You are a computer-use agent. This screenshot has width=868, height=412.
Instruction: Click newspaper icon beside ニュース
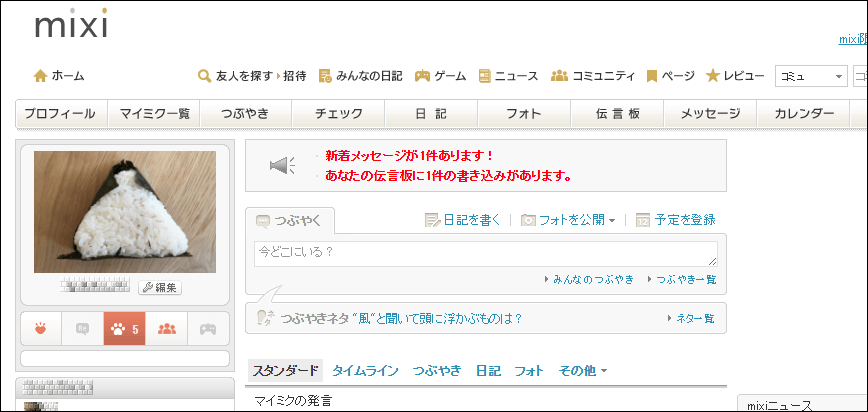tap(485, 76)
